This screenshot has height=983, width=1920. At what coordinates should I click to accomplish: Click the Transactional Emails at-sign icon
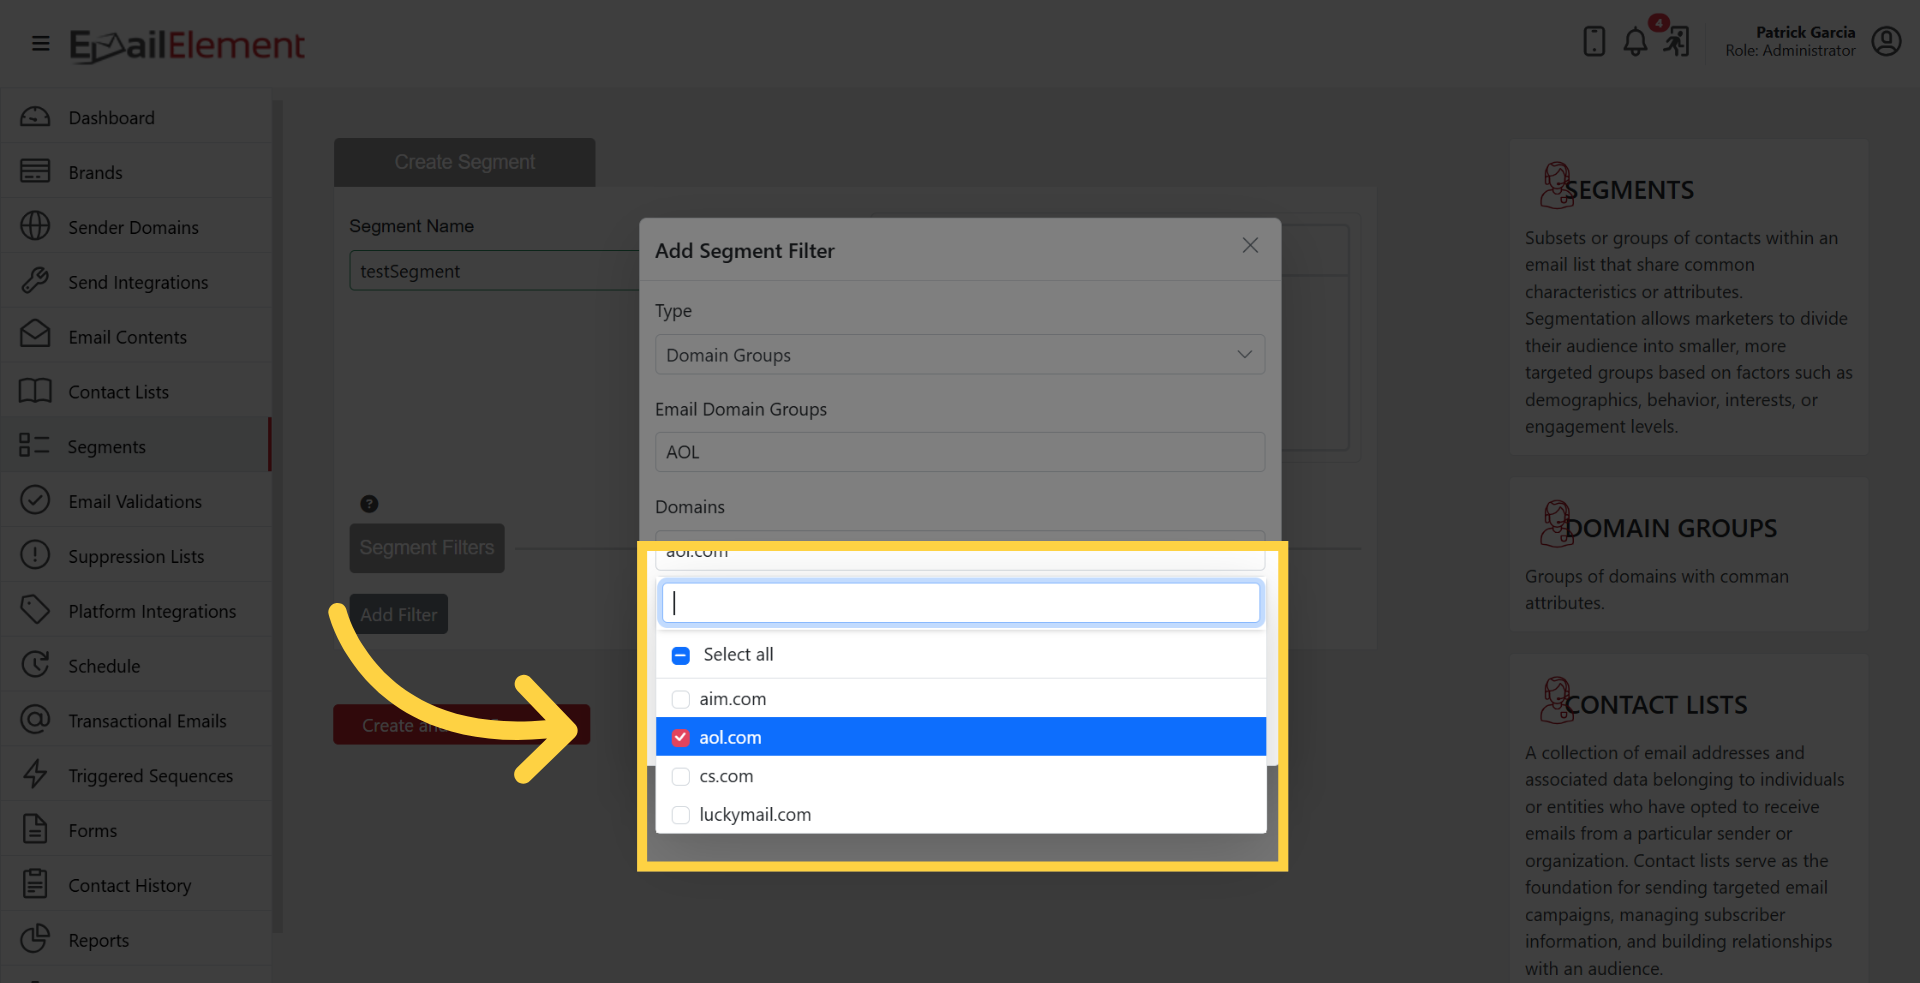[x=35, y=719]
